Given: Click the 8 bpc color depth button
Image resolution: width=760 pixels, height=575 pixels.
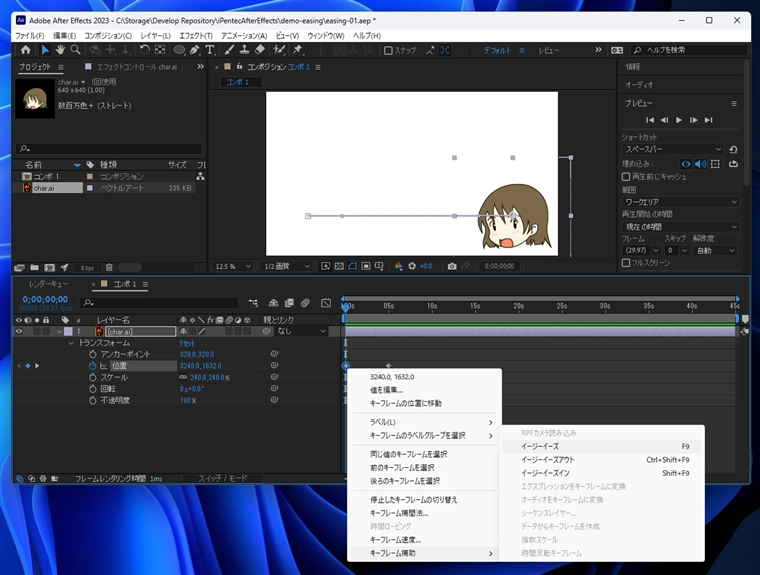Looking at the screenshot, I should [x=88, y=268].
